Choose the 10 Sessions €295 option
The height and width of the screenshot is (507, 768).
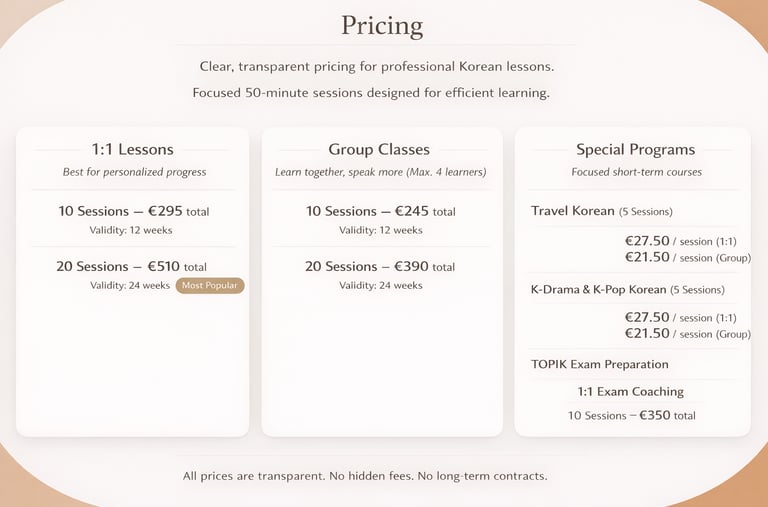point(132,211)
